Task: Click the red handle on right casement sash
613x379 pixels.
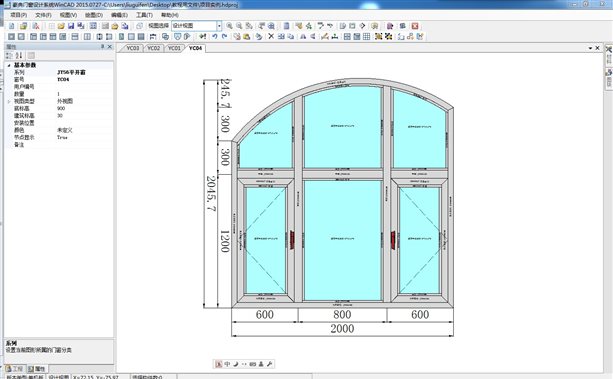Action: [393, 239]
